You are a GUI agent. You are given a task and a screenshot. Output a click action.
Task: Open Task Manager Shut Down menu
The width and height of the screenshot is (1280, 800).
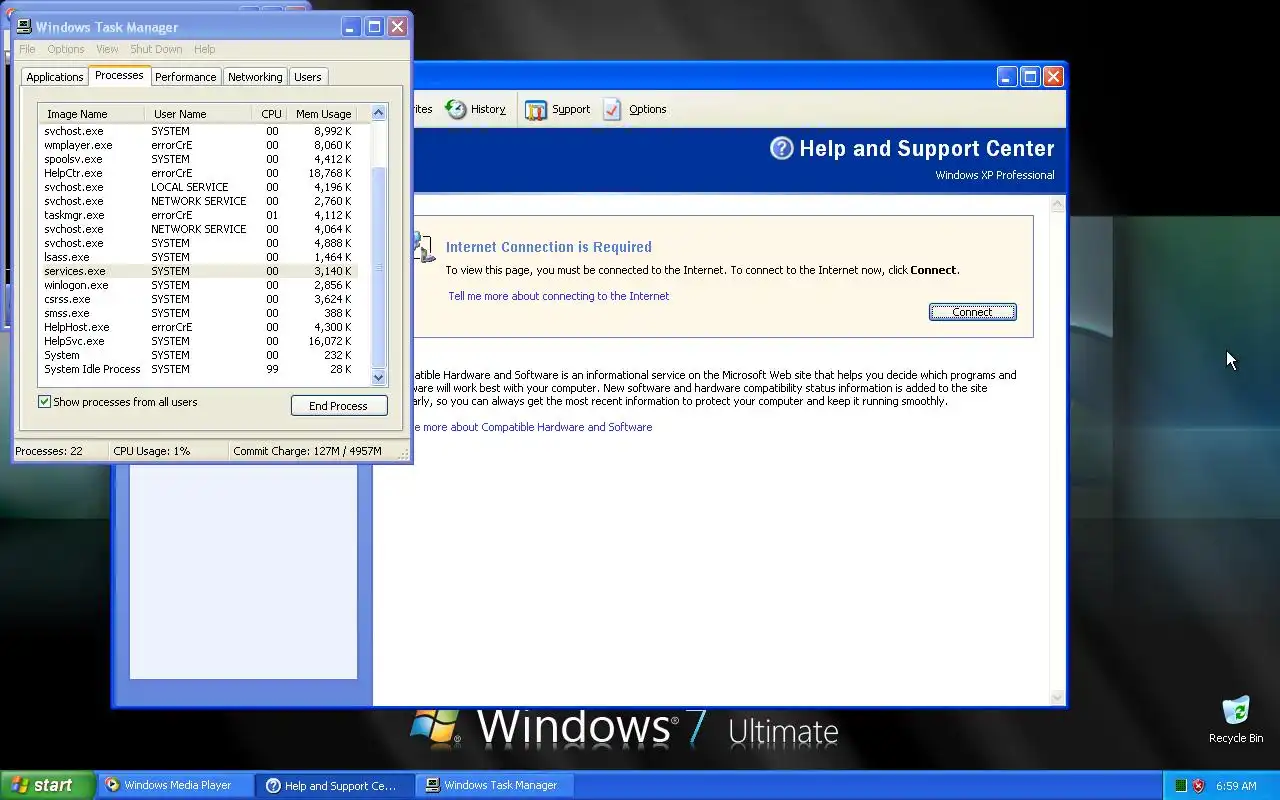click(x=156, y=49)
